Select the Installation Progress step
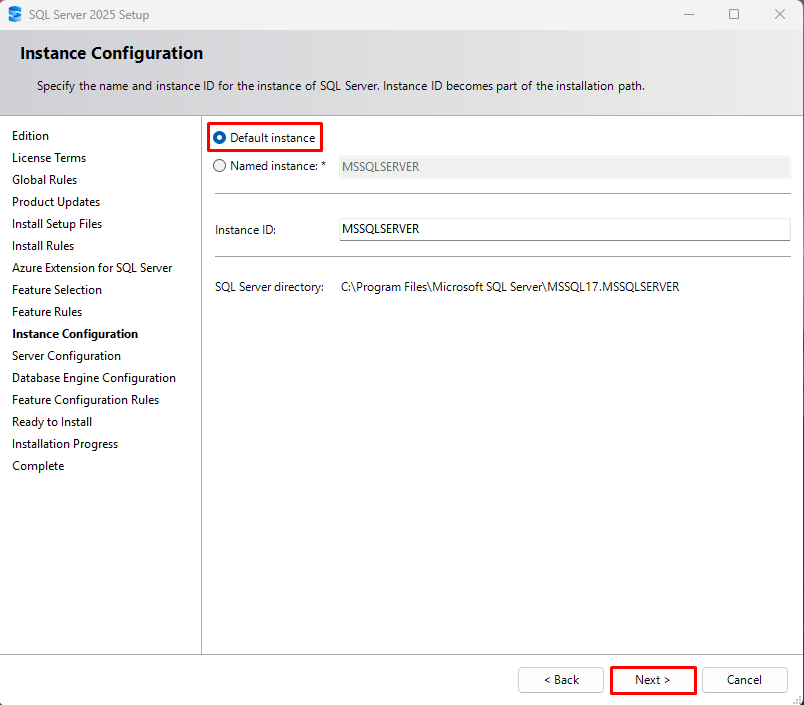The height and width of the screenshot is (705, 804). [65, 445]
